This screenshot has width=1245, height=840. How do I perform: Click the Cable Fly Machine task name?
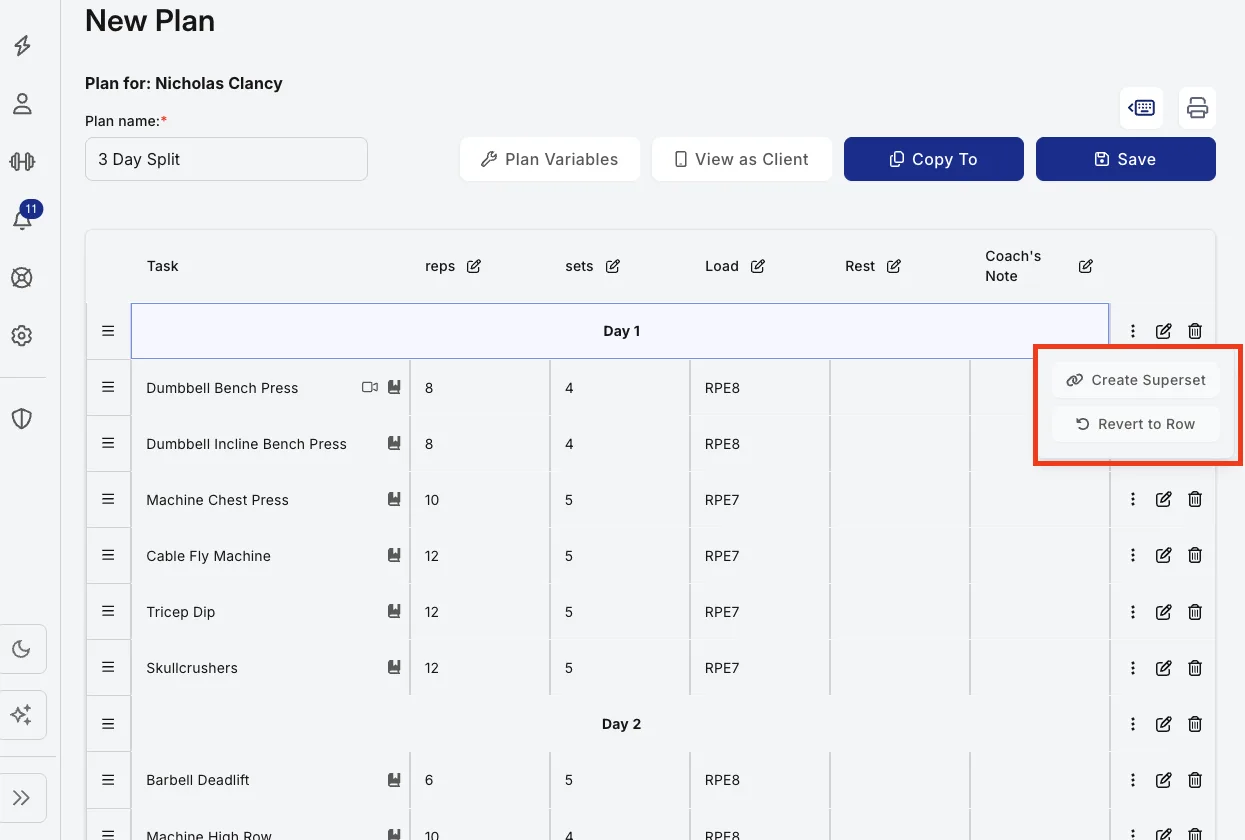[x=208, y=556]
